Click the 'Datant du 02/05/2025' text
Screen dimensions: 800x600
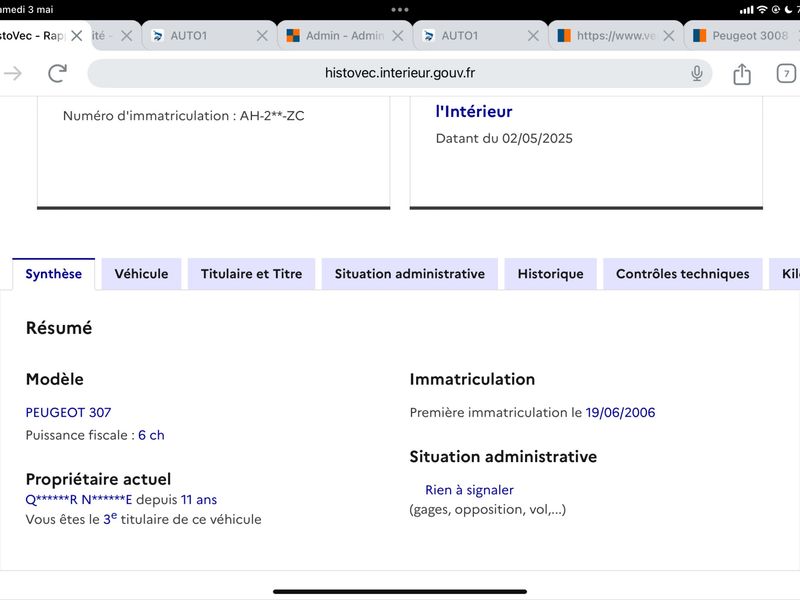pos(504,138)
